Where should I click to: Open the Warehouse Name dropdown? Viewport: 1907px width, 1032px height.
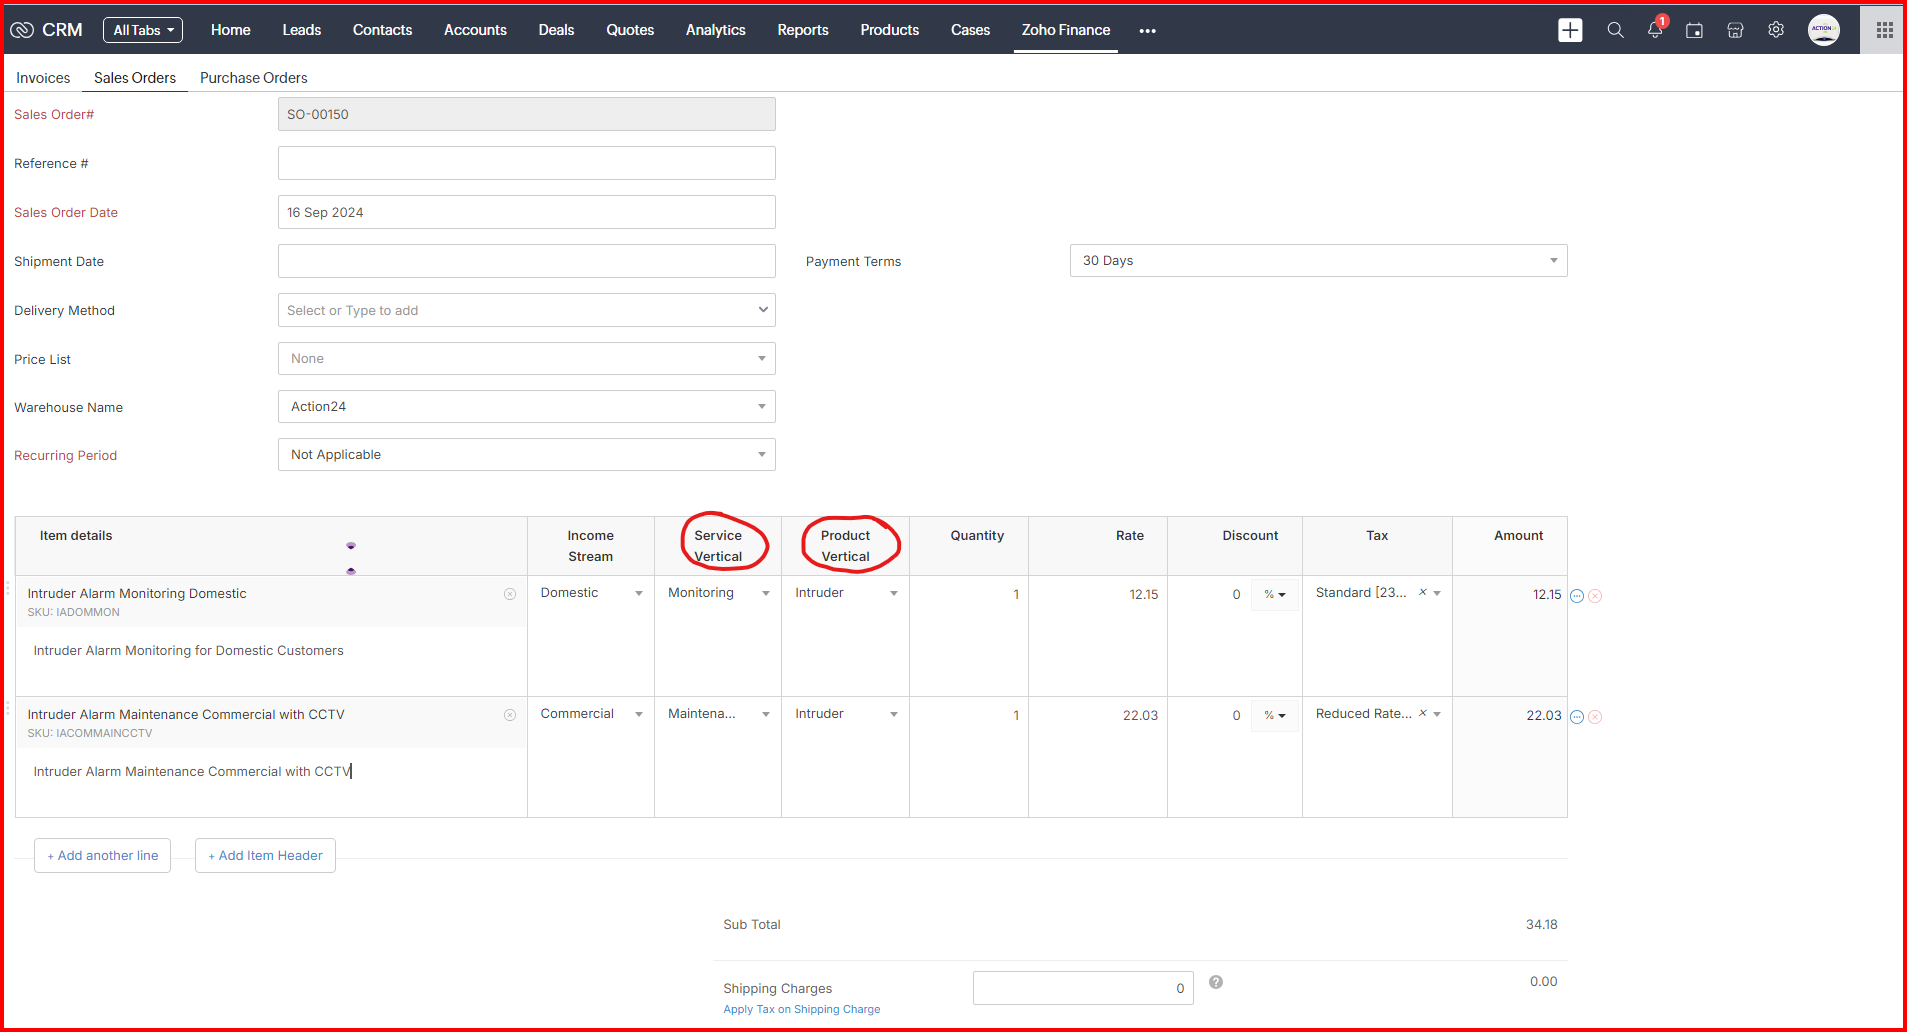tap(526, 407)
